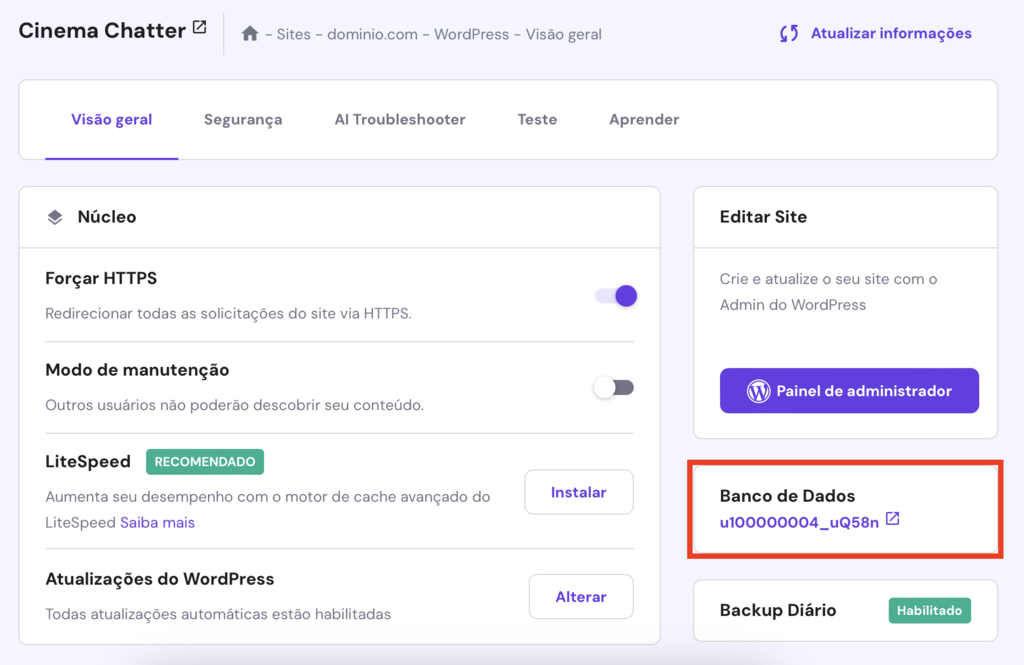Switch to the Segurança tab

[242, 119]
